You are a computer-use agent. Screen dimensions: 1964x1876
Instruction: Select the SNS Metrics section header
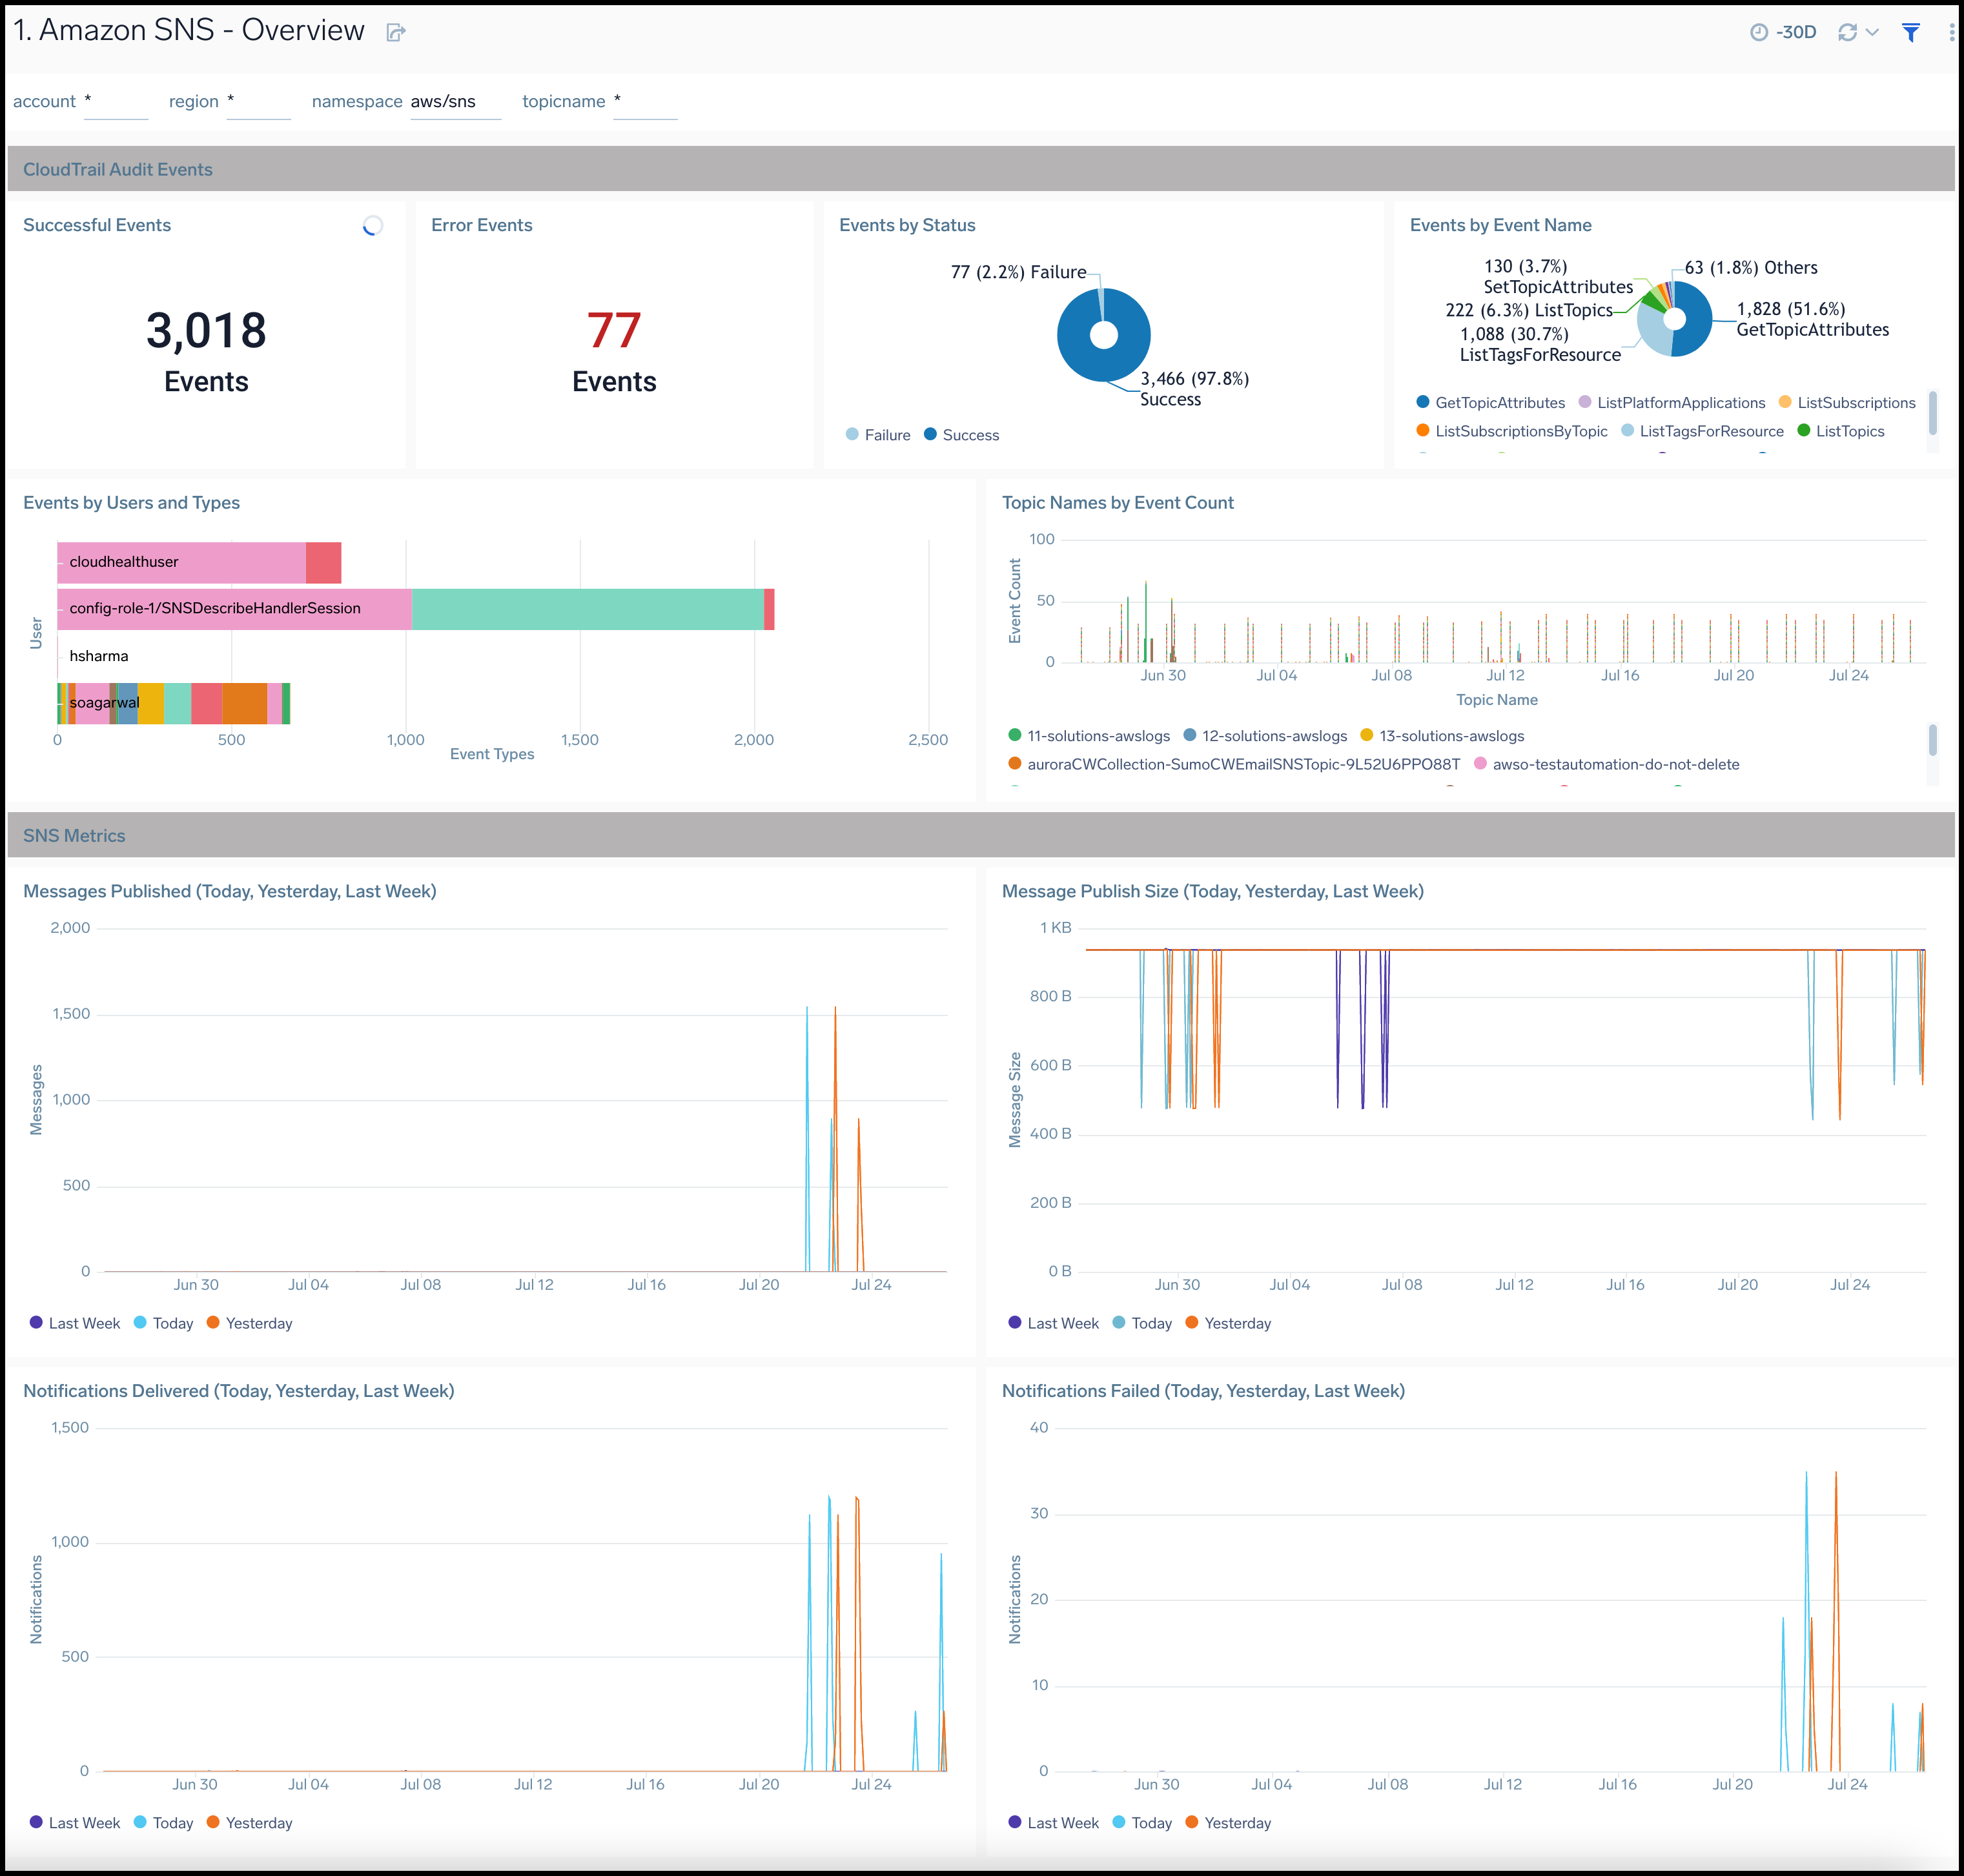pyautogui.click(x=74, y=835)
